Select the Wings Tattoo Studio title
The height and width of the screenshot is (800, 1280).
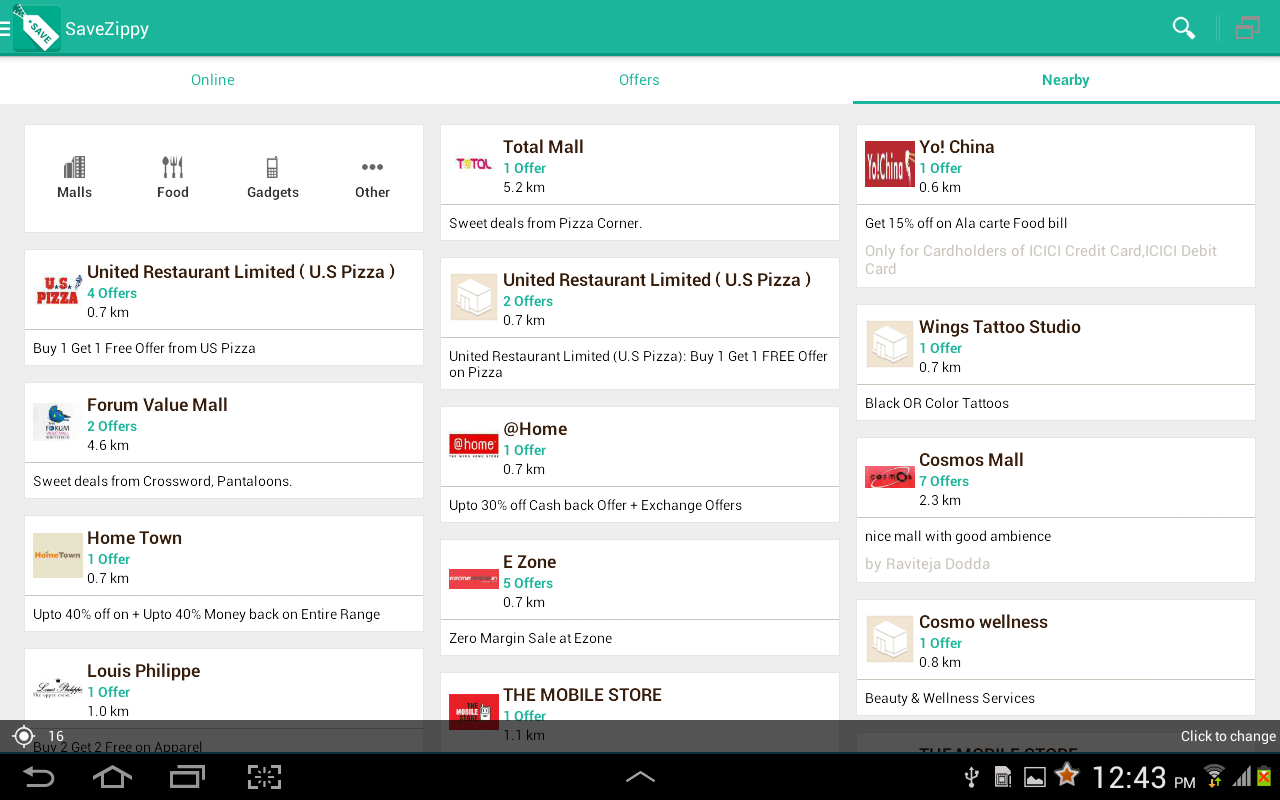click(x=1000, y=327)
